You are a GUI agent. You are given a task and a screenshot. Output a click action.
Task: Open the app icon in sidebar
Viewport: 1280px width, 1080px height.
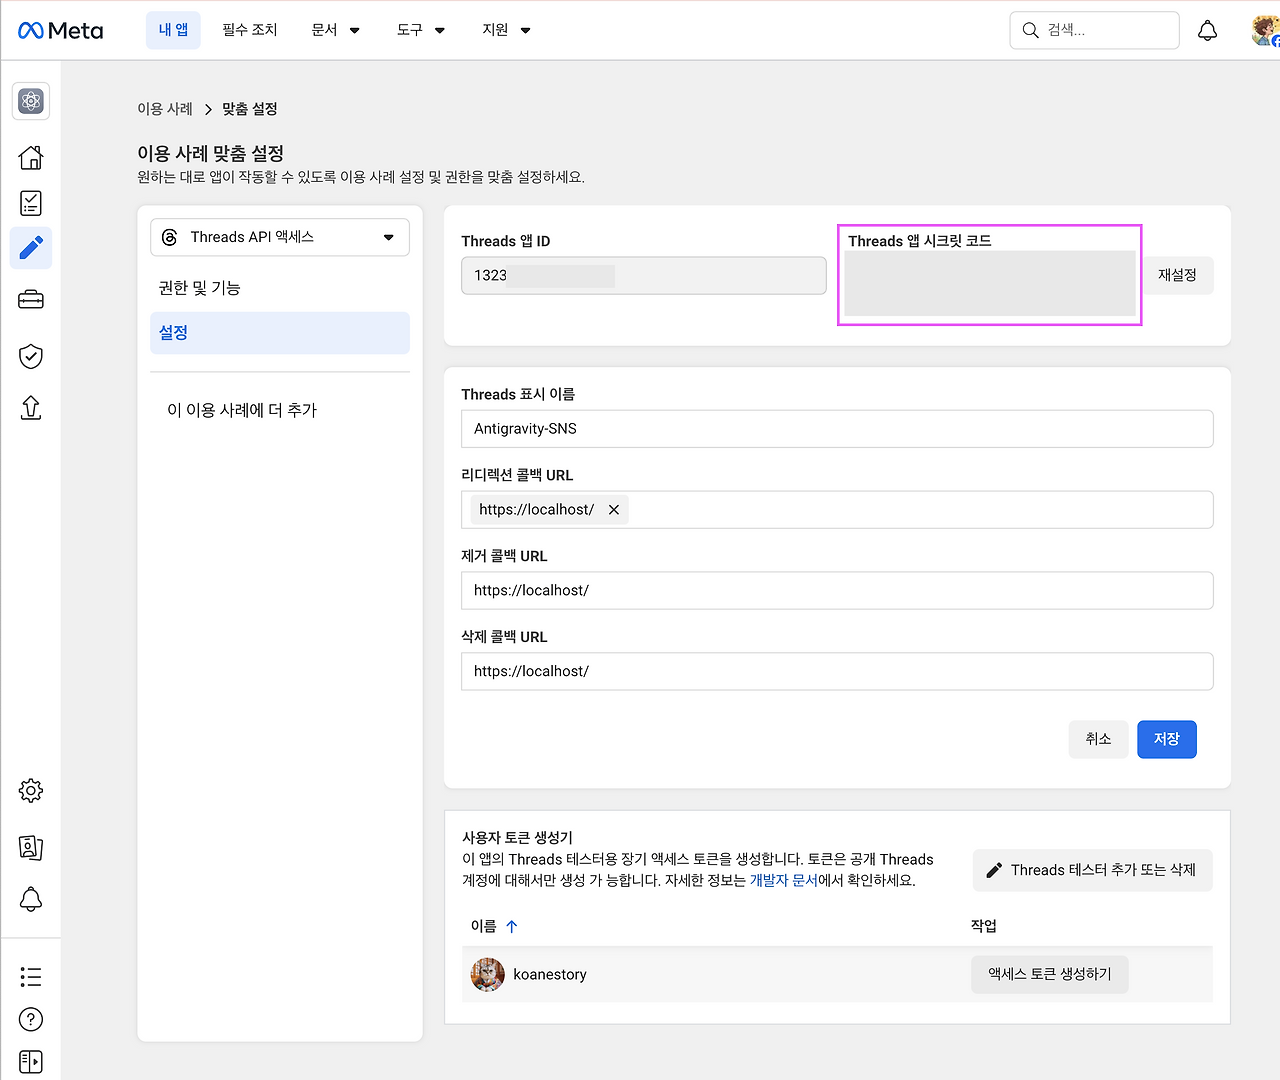point(31,101)
